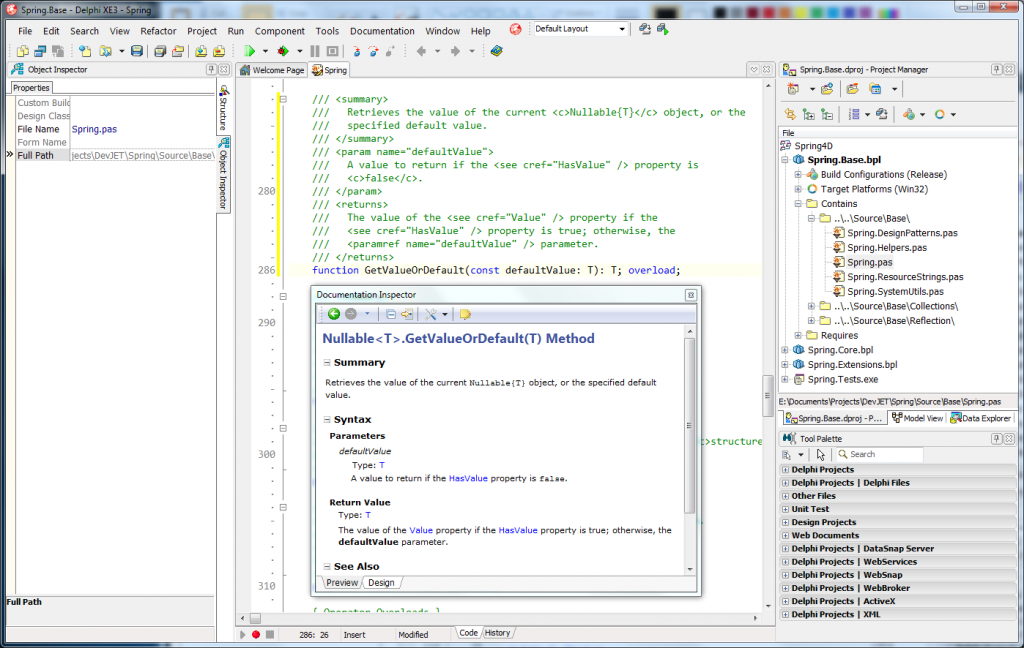
Task: Run the project with the green Run icon
Action: click(250, 49)
